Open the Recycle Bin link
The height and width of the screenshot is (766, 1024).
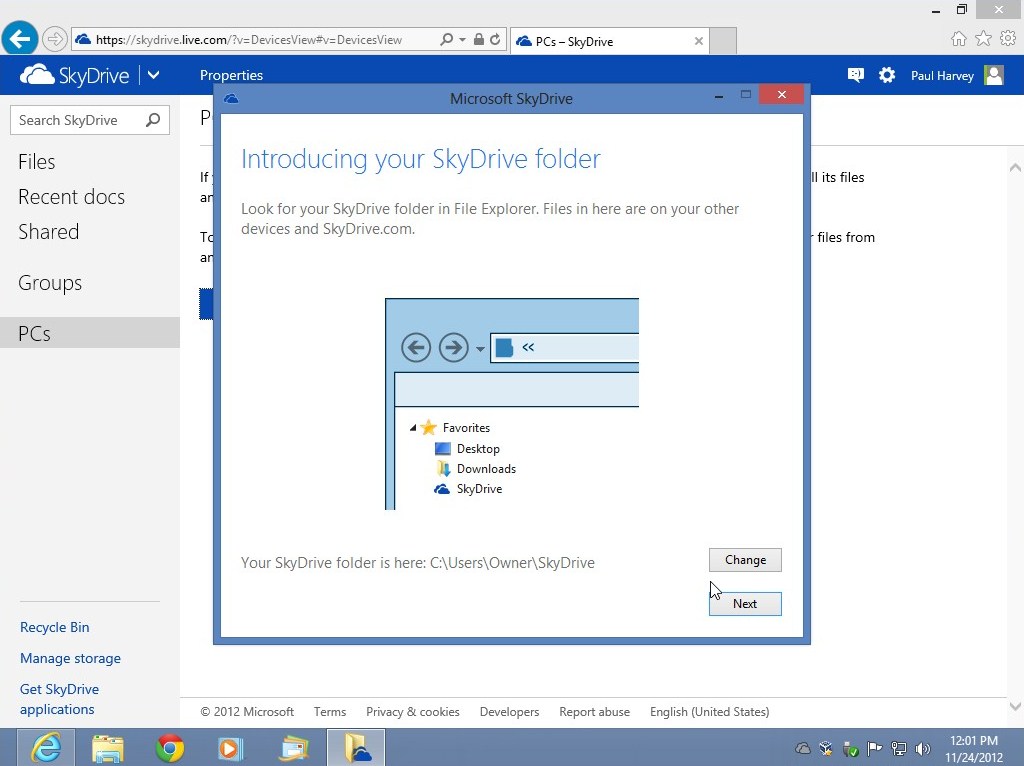coord(54,627)
